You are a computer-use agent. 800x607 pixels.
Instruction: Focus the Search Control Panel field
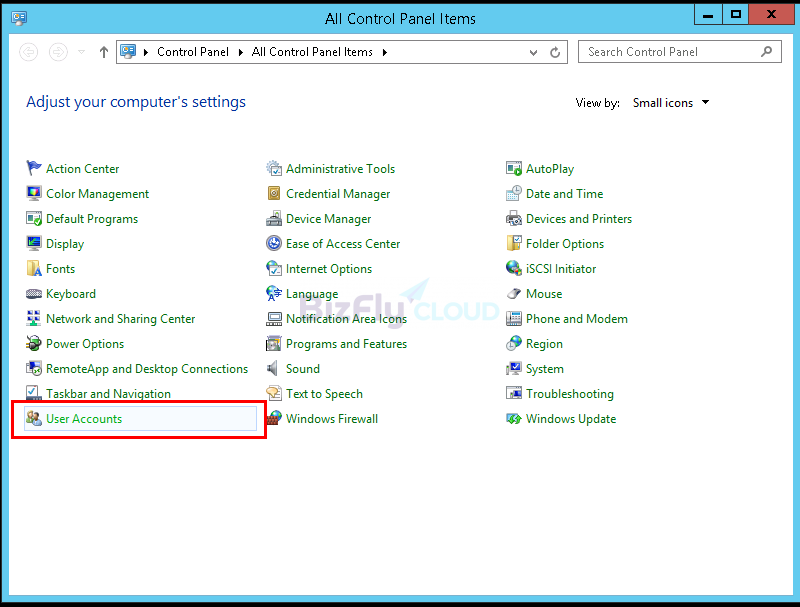click(x=679, y=52)
